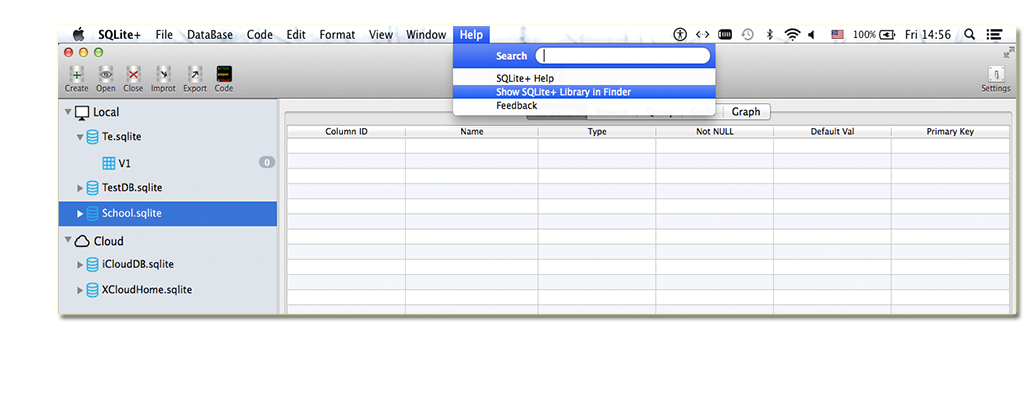Open the Edit menu
The width and height of the screenshot is (1024, 410).
[x=296, y=35]
